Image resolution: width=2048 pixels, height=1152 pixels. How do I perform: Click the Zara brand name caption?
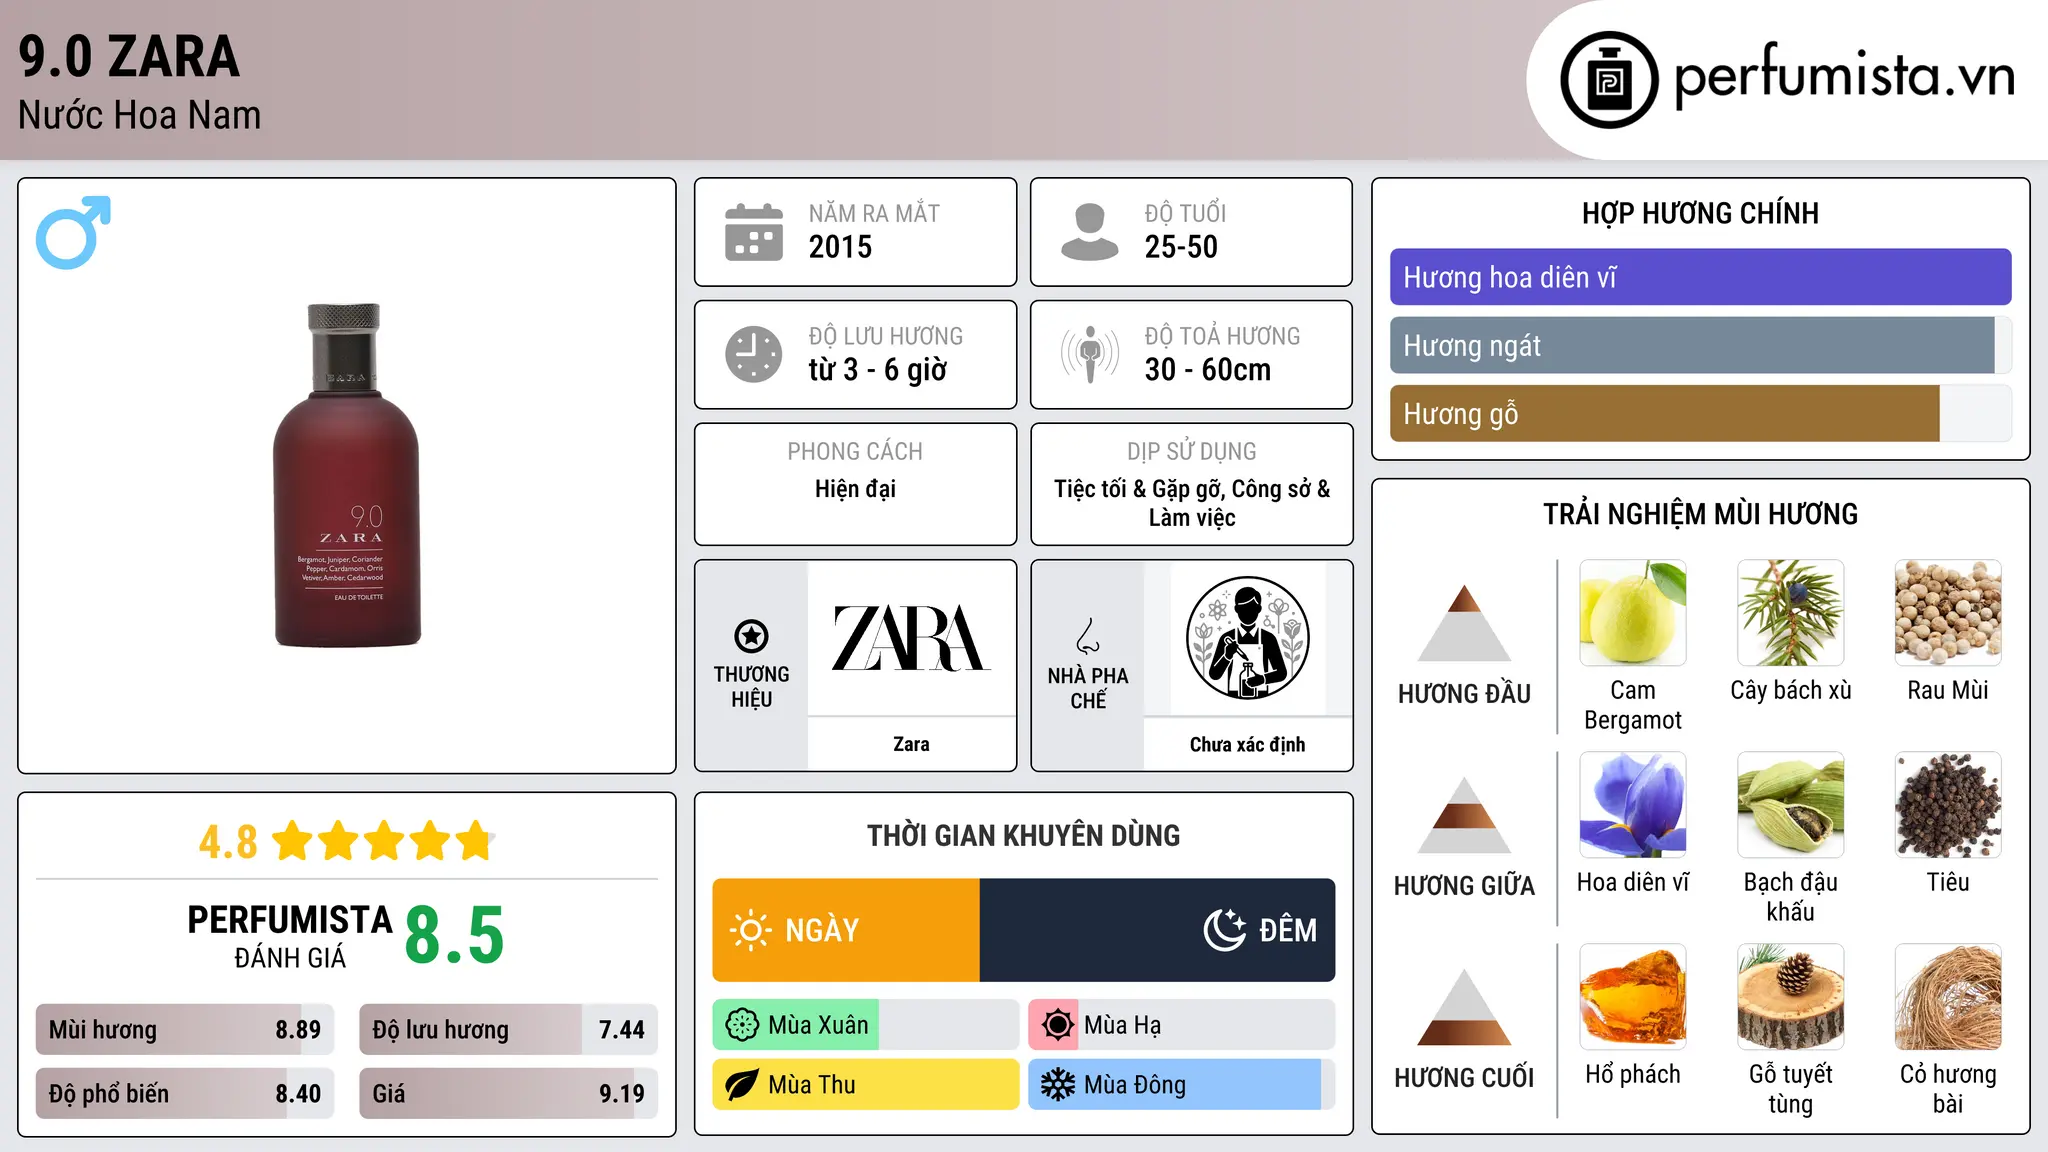(x=911, y=744)
